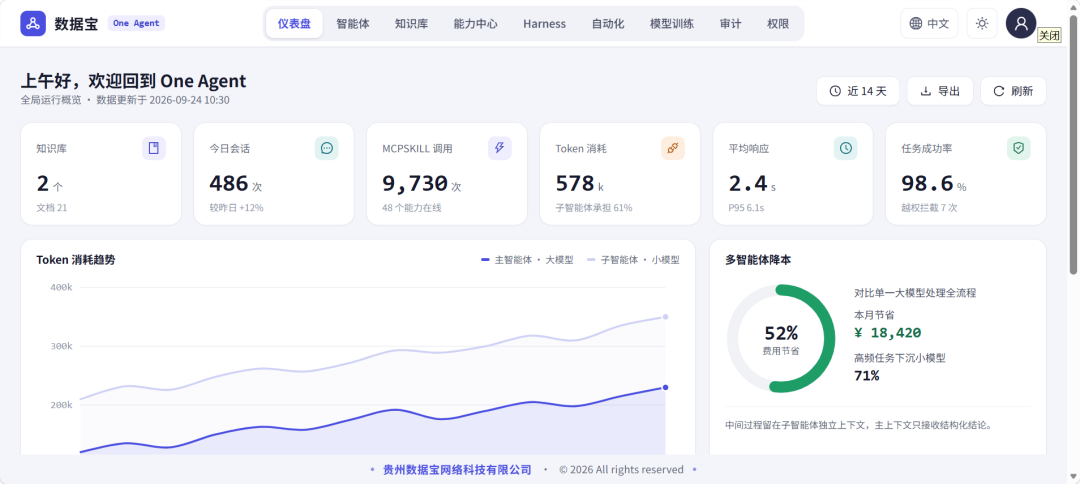The image size is (1080, 484).
Task: Click the 刷新 refresh button
Action: point(1013,91)
